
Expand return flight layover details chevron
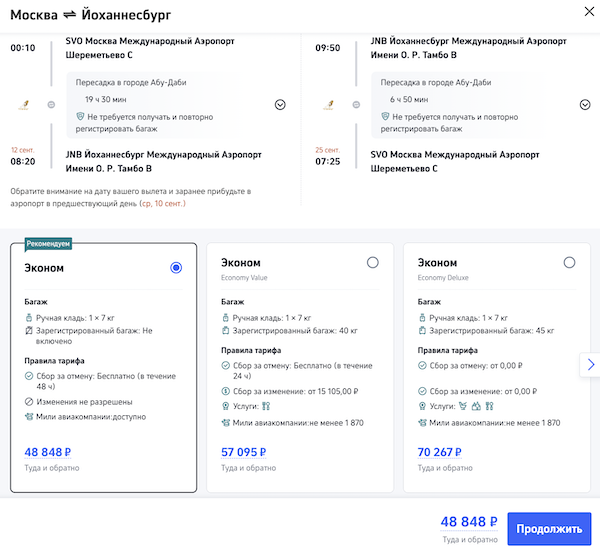[585, 105]
